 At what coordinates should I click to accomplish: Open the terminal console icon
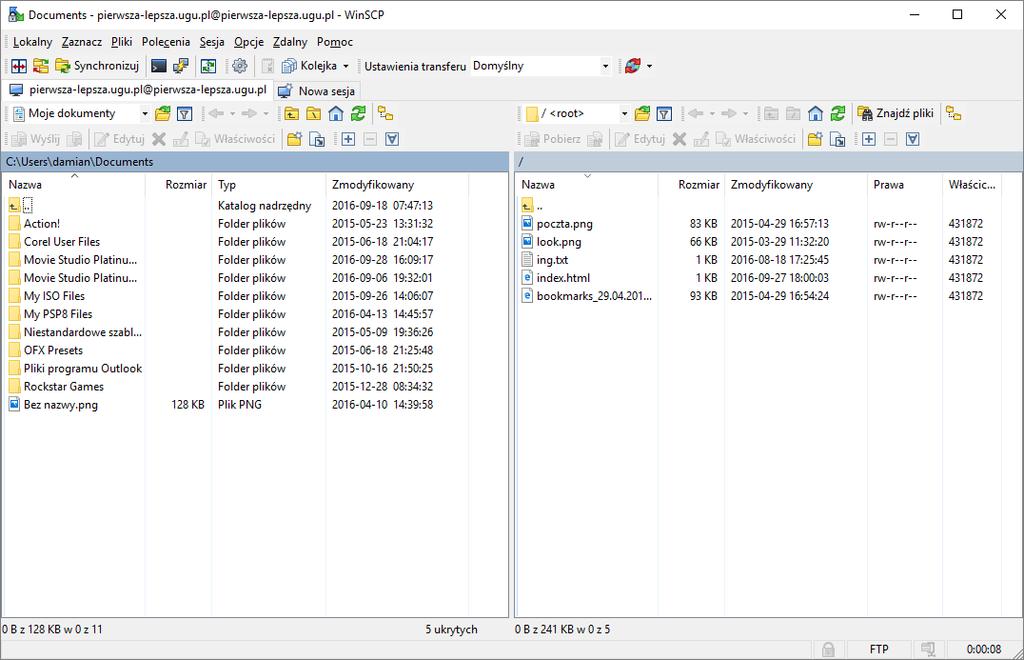point(159,66)
